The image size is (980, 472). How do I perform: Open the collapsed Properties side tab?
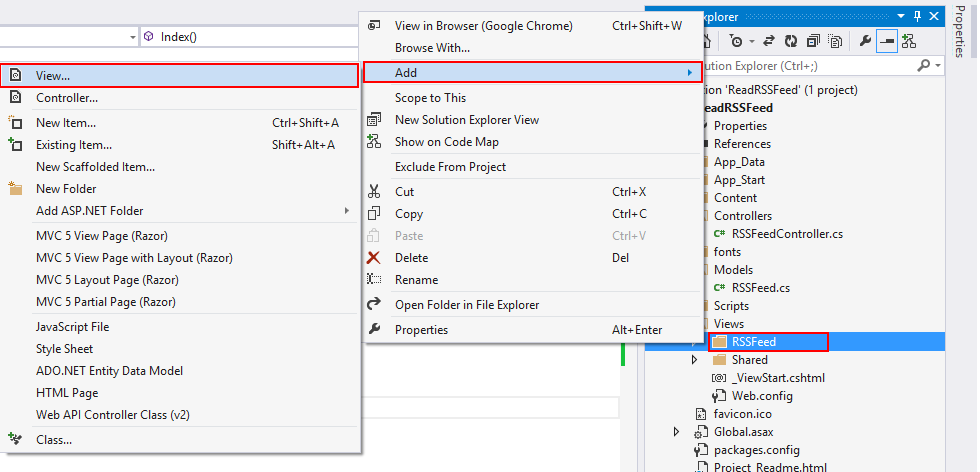pos(958,31)
